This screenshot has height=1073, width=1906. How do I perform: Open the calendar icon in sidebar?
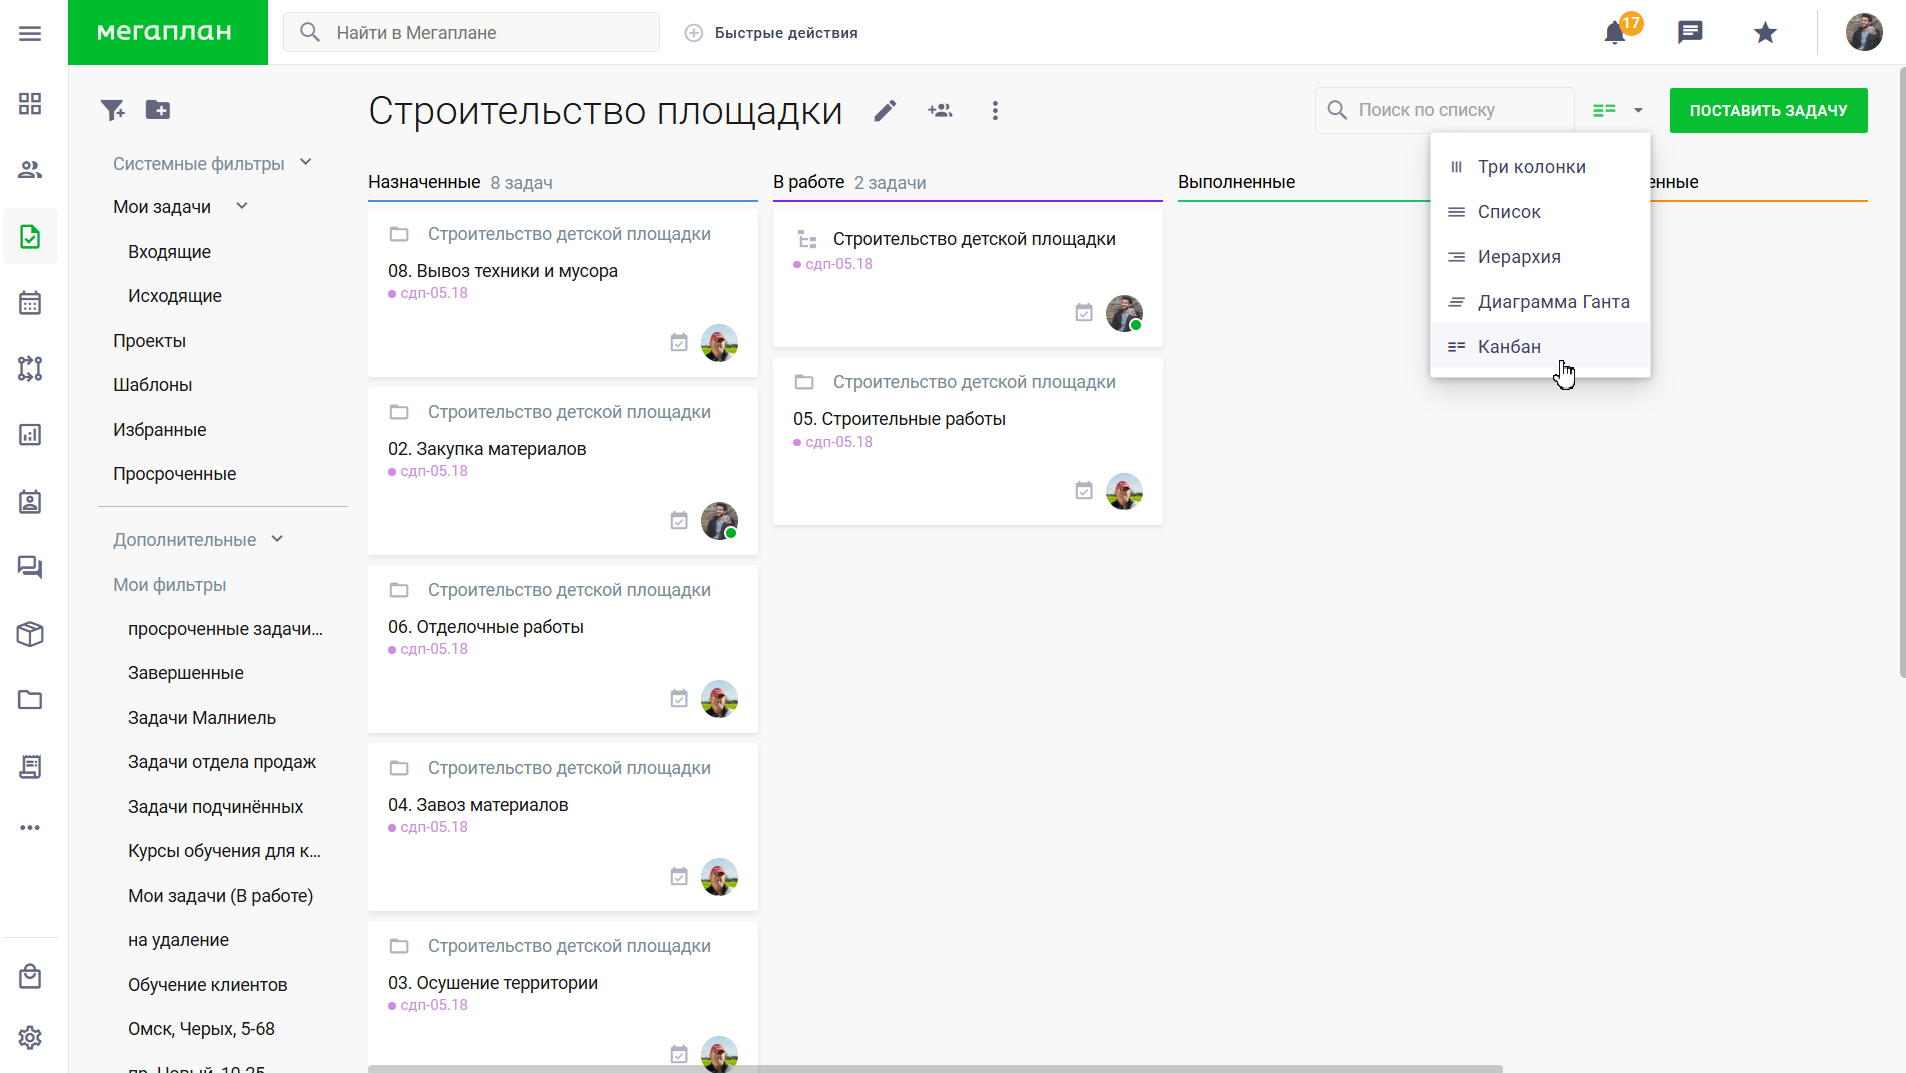(30, 303)
